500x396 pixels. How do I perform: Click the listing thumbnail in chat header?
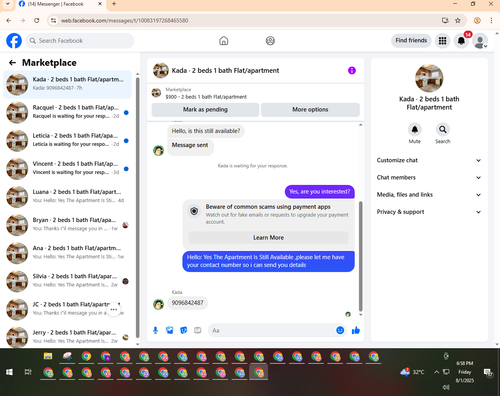point(161,70)
